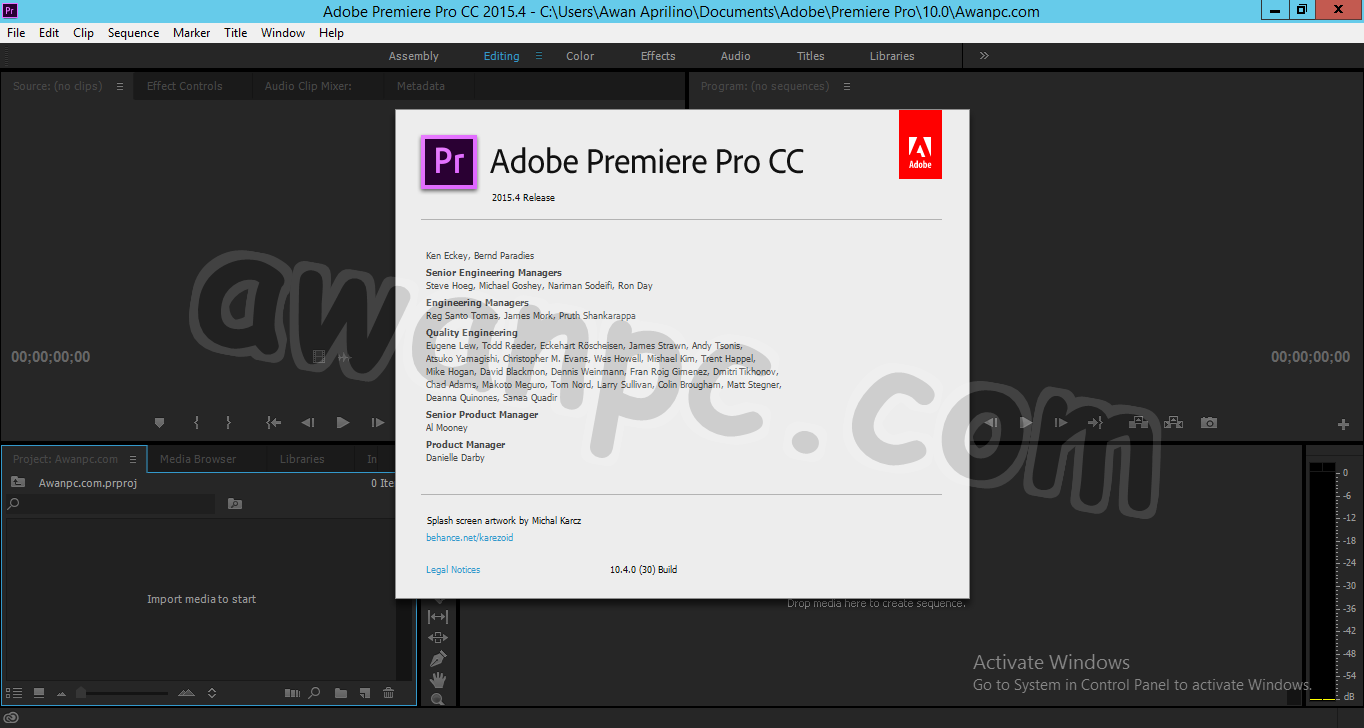1364x728 pixels.
Task: Switch to Assembly workspace
Action: 414,56
